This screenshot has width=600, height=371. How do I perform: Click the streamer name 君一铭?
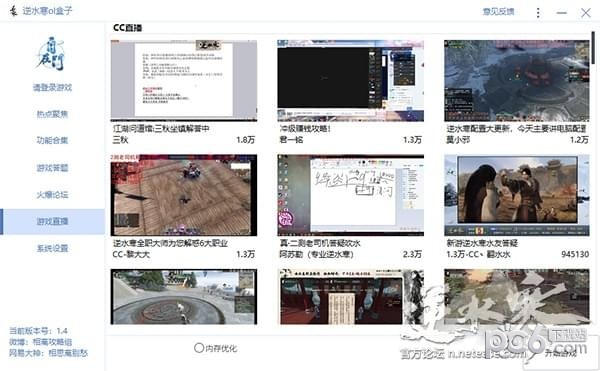click(x=291, y=140)
